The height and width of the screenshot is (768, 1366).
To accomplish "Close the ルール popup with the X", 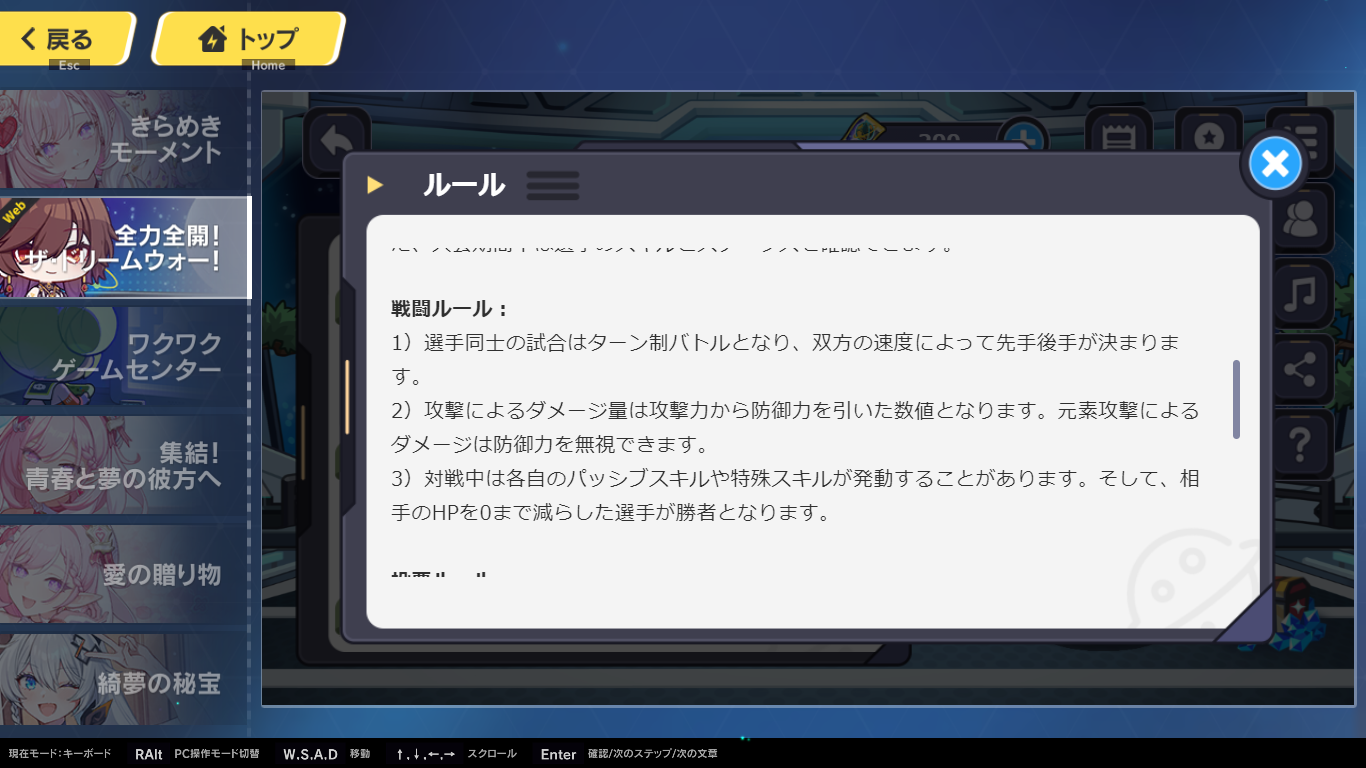I will tap(1275, 163).
